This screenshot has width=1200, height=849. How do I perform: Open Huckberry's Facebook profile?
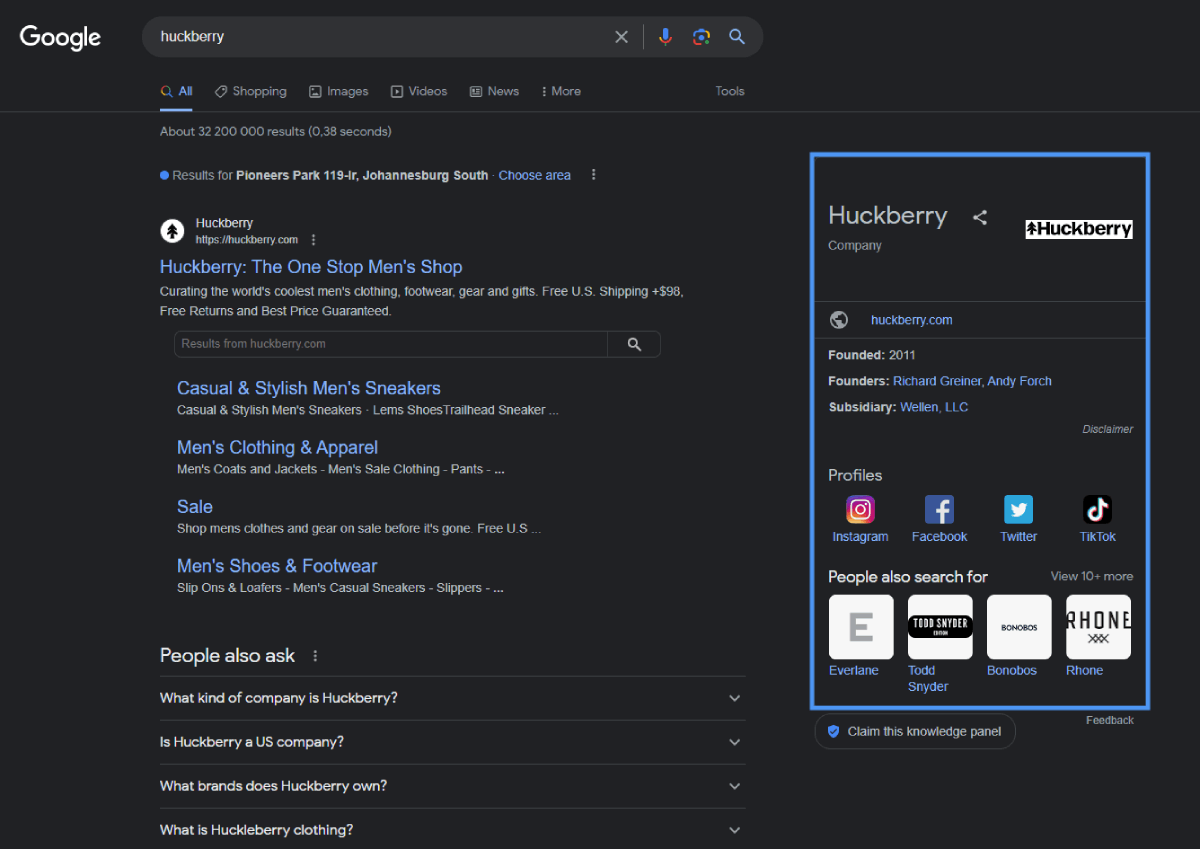point(939,511)
